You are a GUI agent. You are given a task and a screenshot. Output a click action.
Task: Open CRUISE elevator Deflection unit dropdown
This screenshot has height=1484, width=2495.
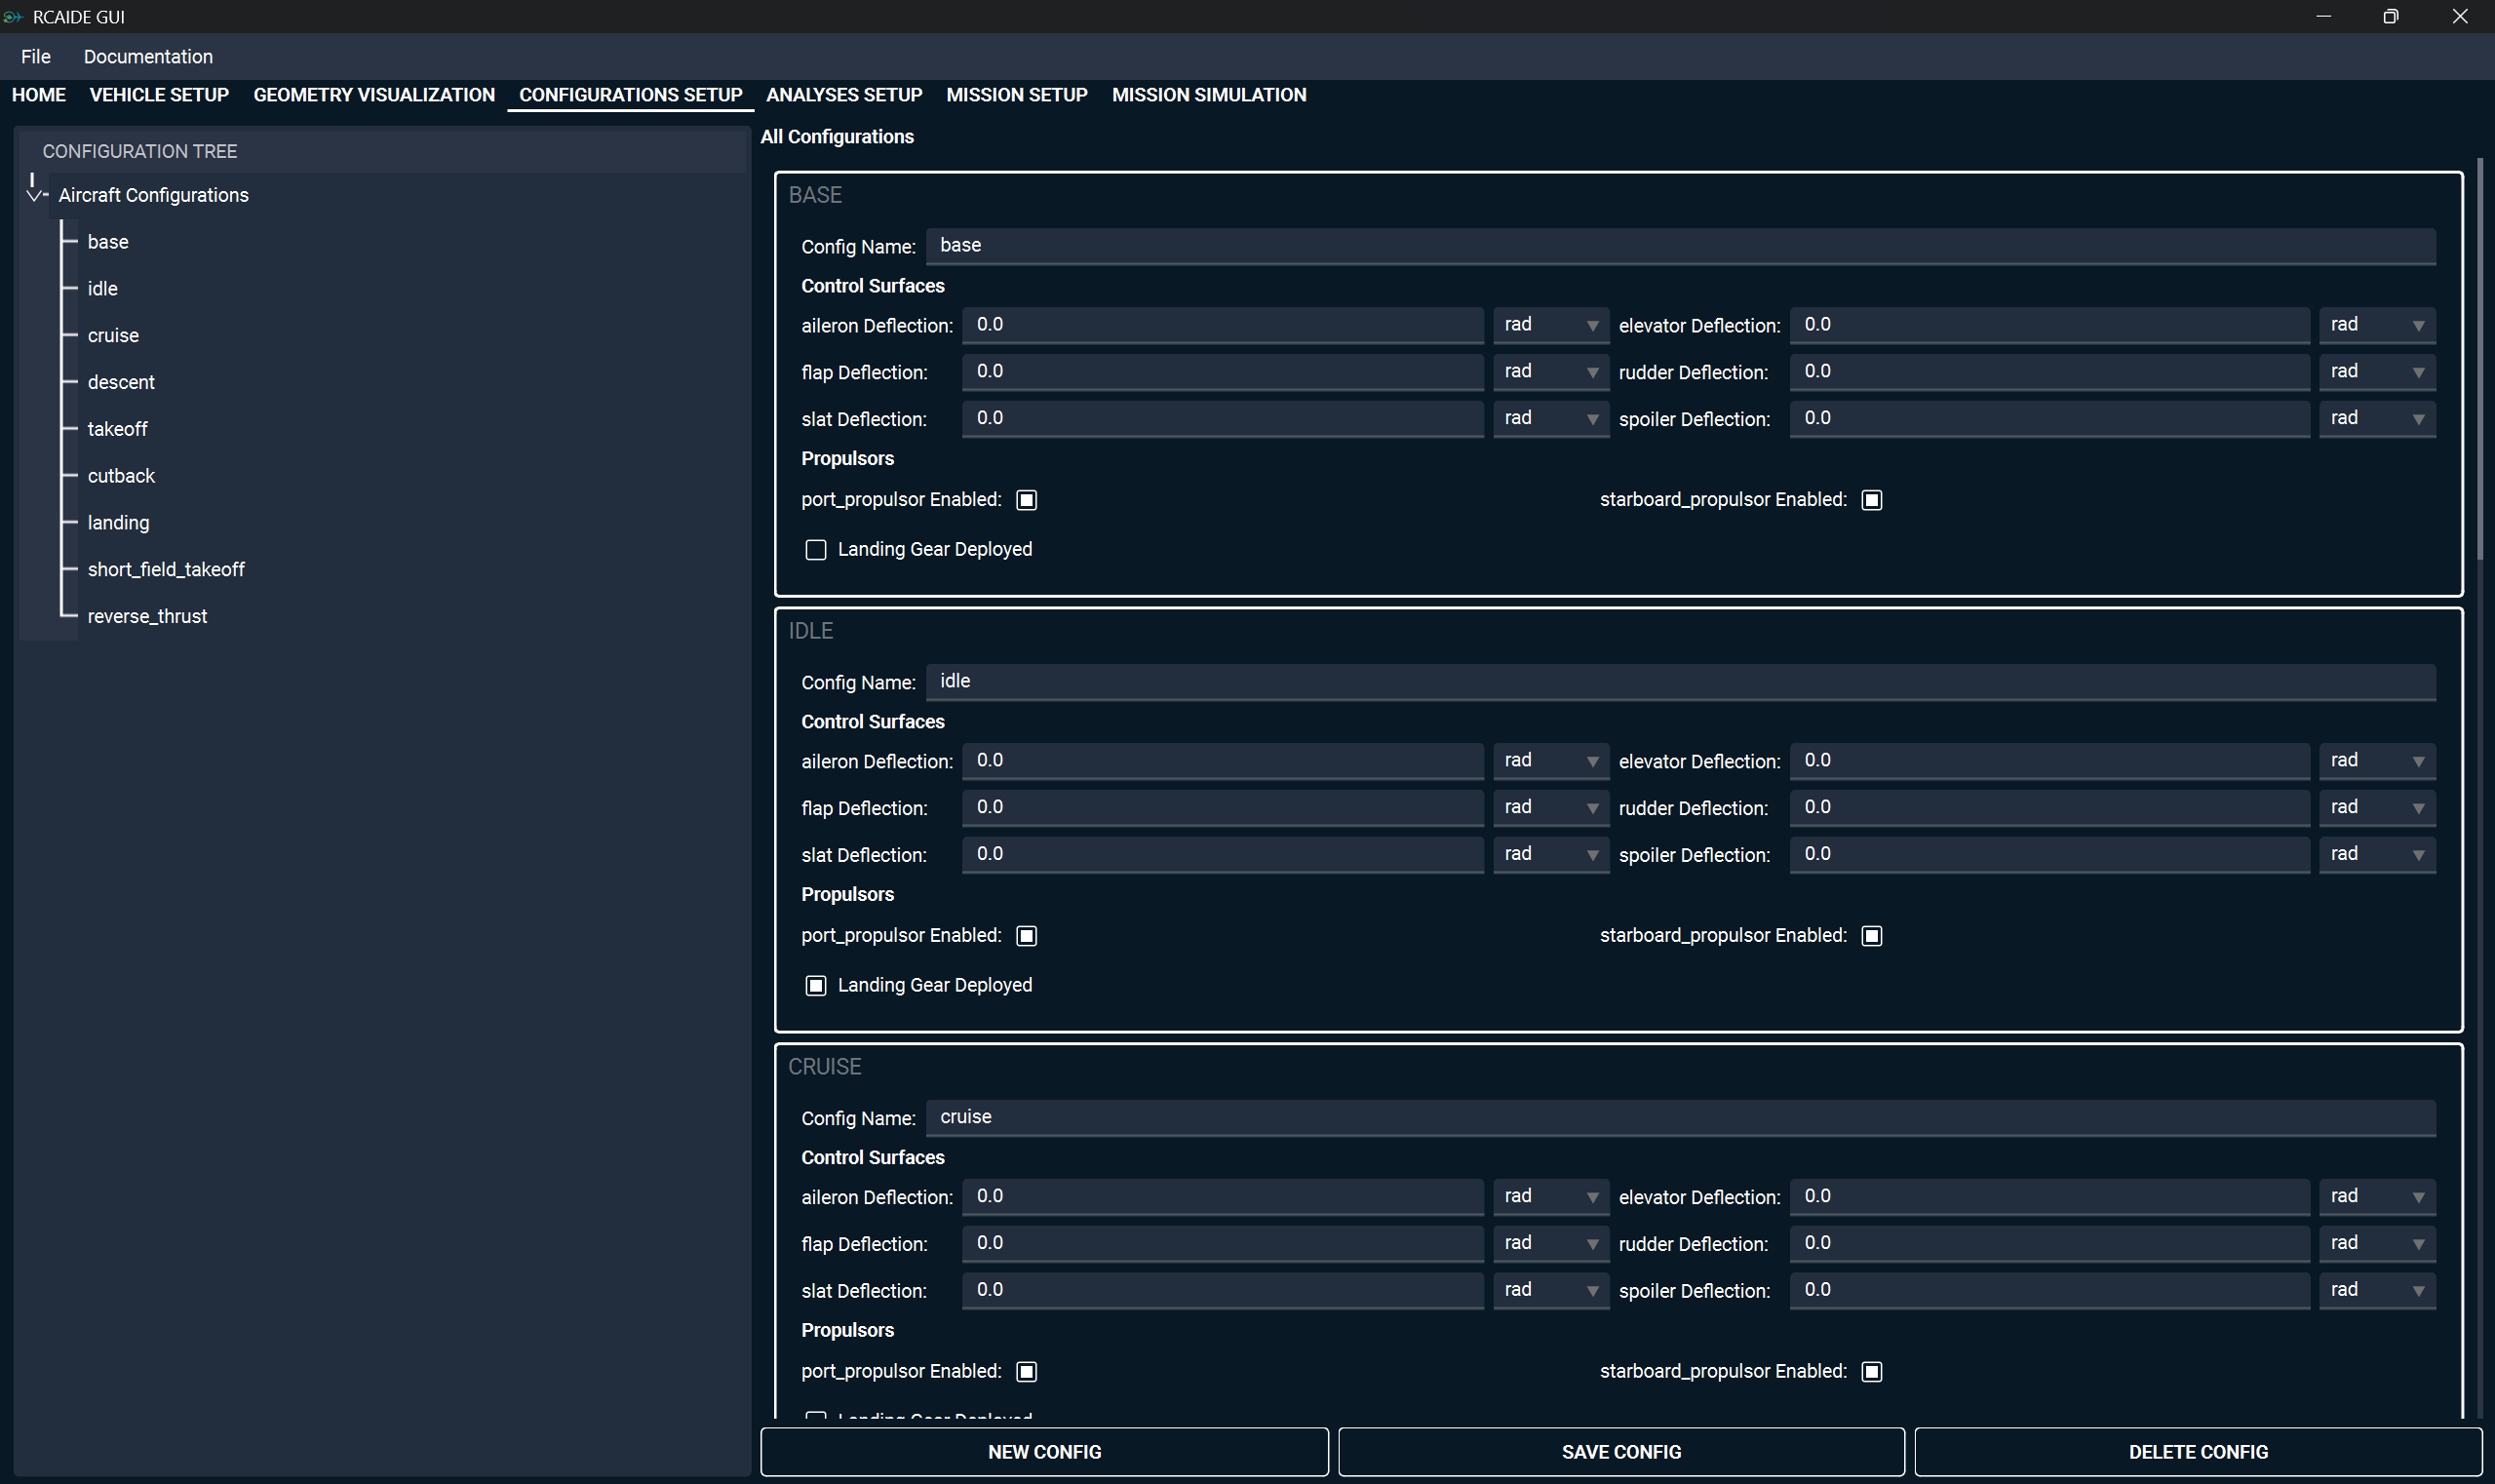click(2377, 1197)
